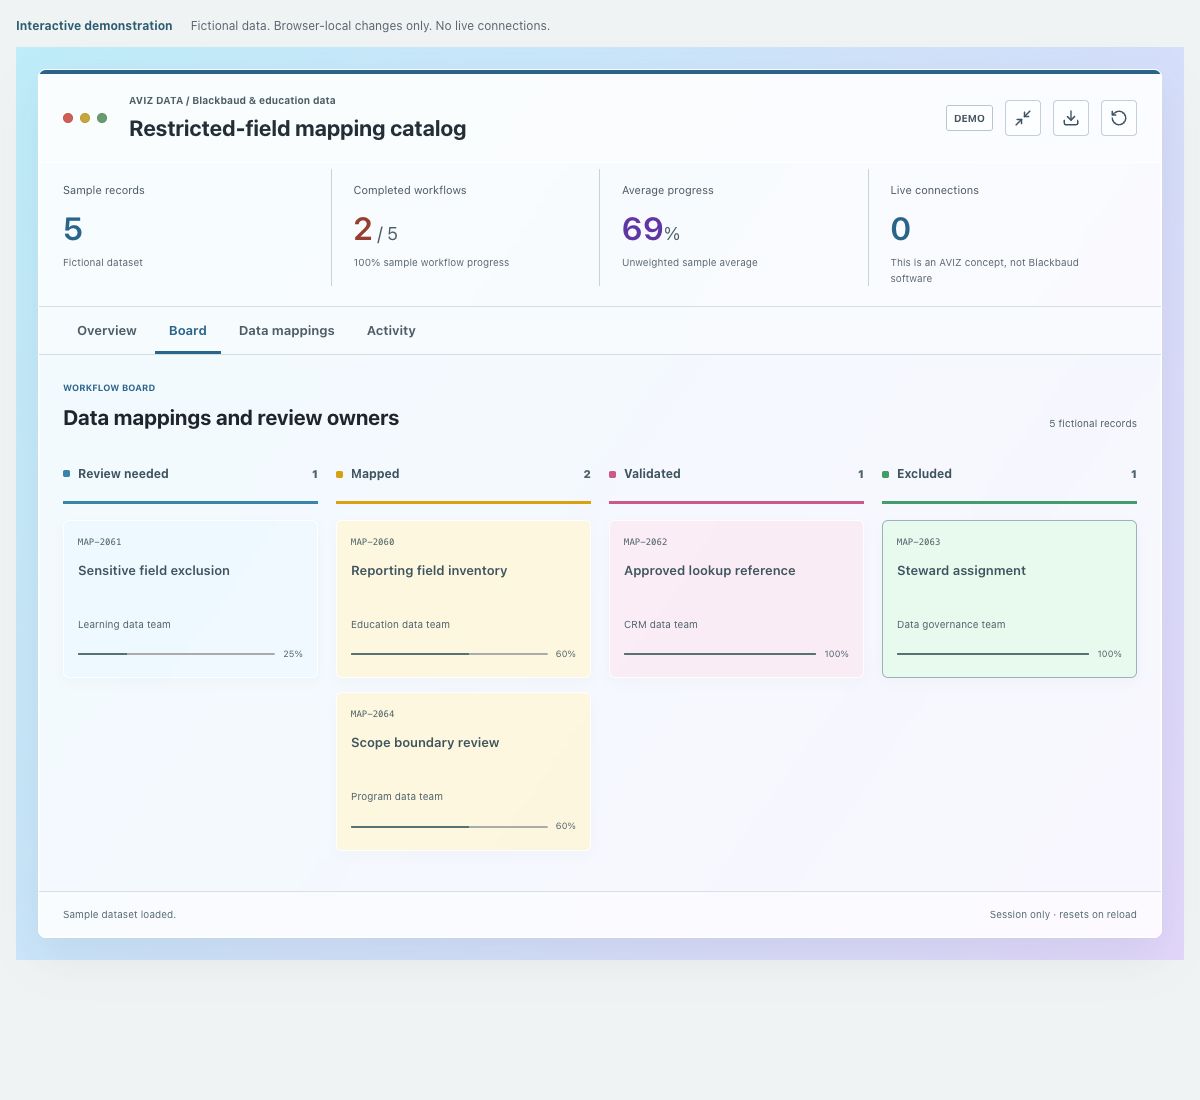This screenshot has width=1200, height=1100.
Task: Click the reset demo icon button
Action: pyautogui.click(x=1119, y=118)
